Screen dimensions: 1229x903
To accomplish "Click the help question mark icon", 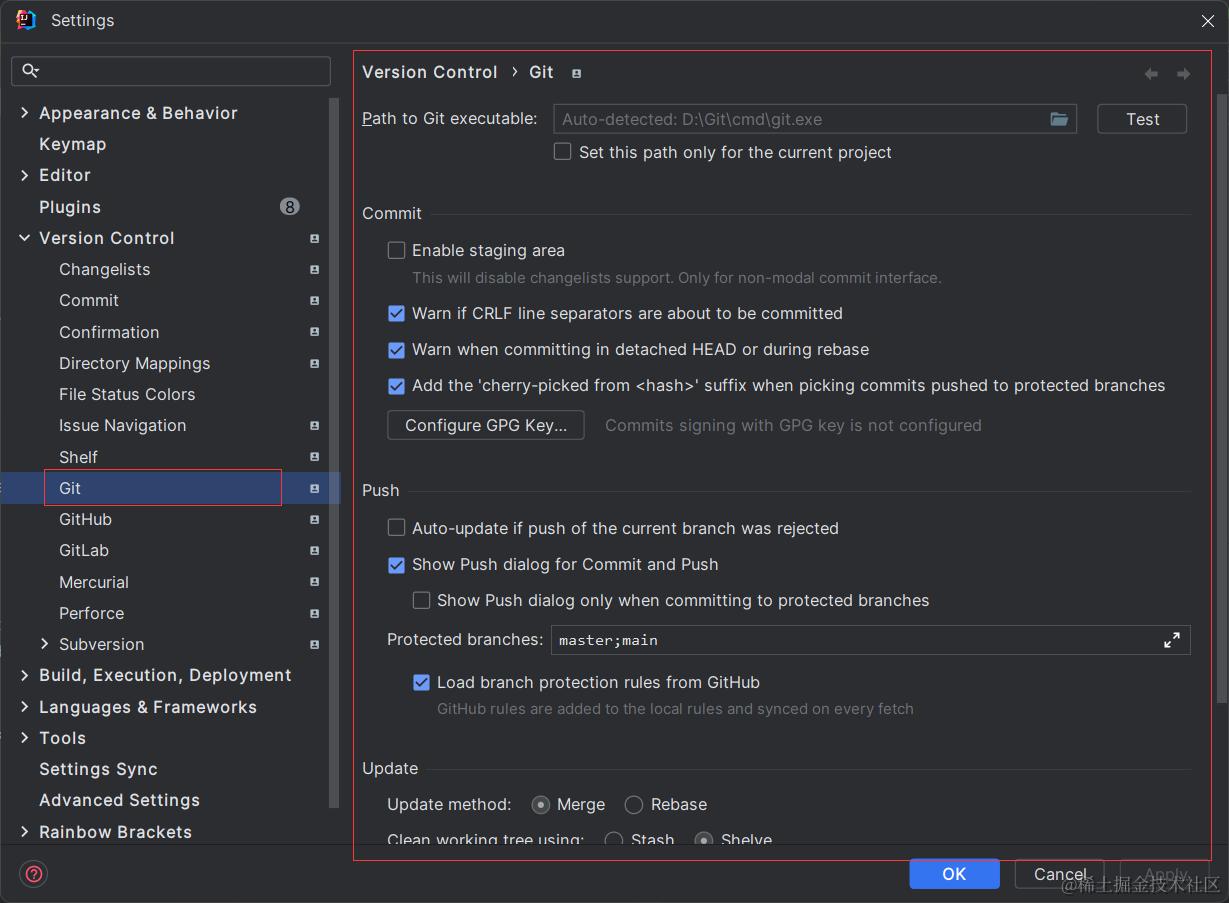I will 34,873.
